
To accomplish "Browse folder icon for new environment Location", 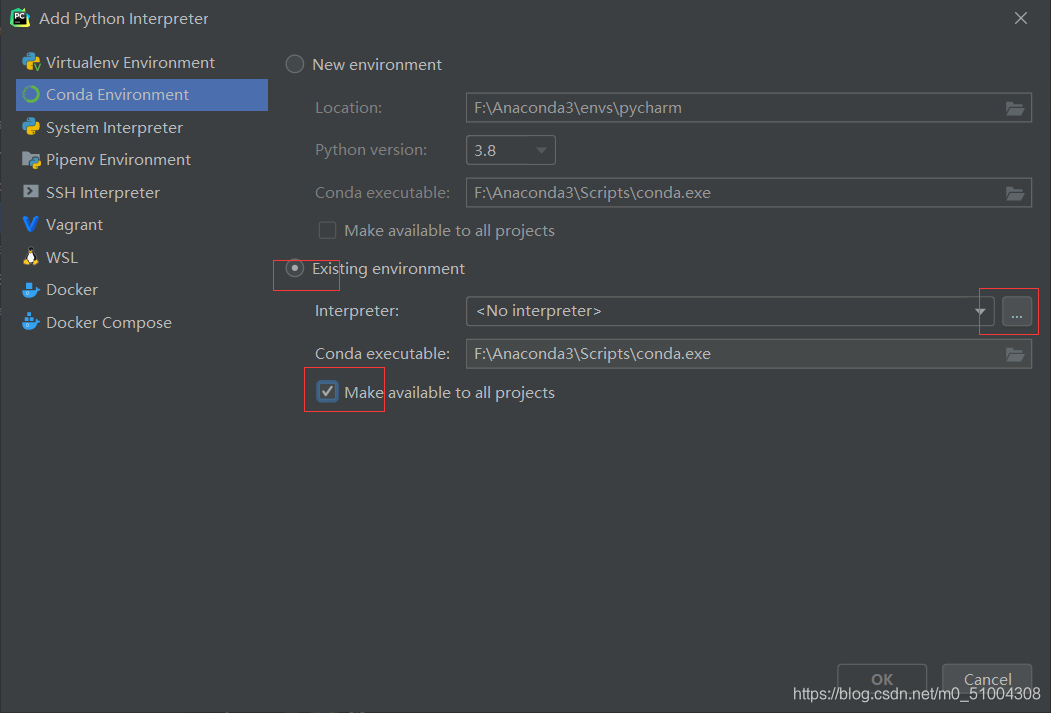I will pyautogui.click(x=1015, y=108).
